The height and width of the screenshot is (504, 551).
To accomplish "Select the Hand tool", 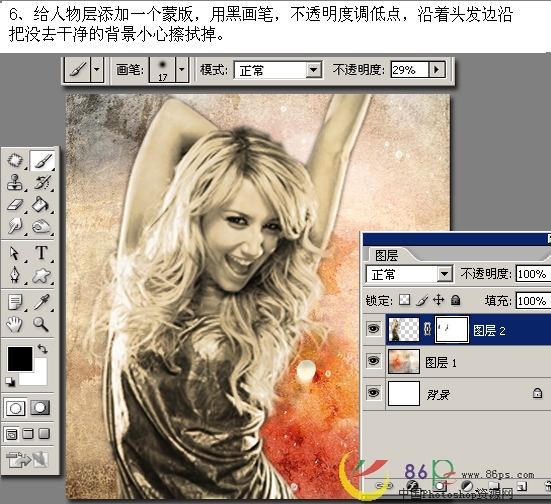I will [x=15, y=324].
